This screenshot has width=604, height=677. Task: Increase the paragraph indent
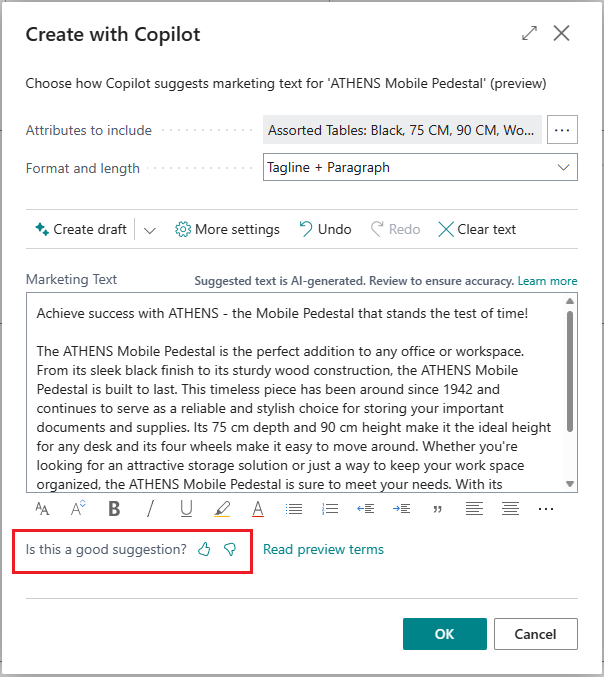[401, 509]
